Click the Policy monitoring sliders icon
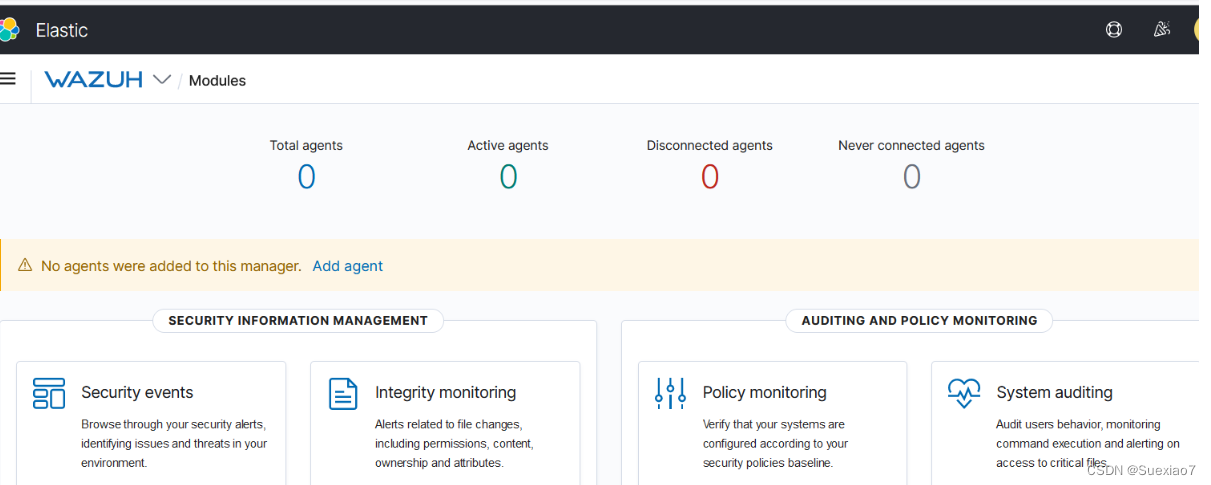 (x=670, y=394)
